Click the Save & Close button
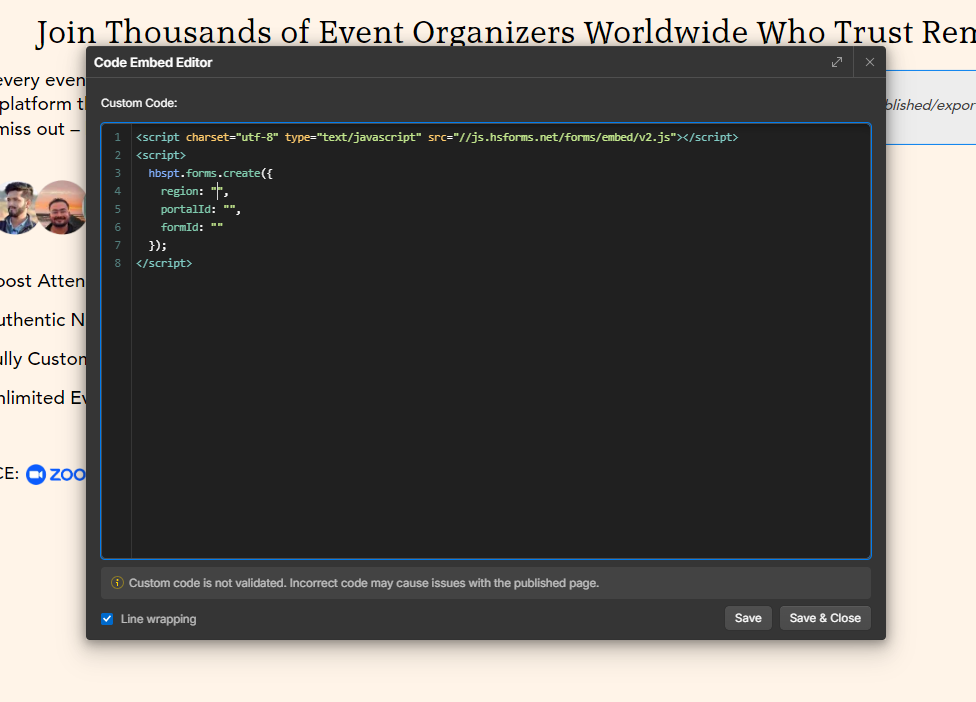The height and width of the screenshot is (702, 976). 825,618
